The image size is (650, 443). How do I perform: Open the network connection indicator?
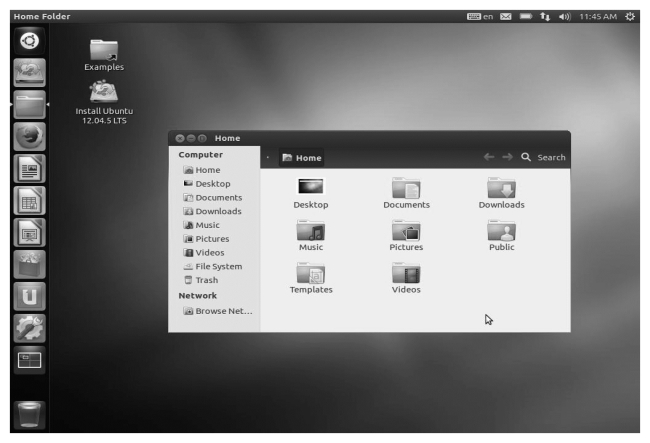[545, 17]
